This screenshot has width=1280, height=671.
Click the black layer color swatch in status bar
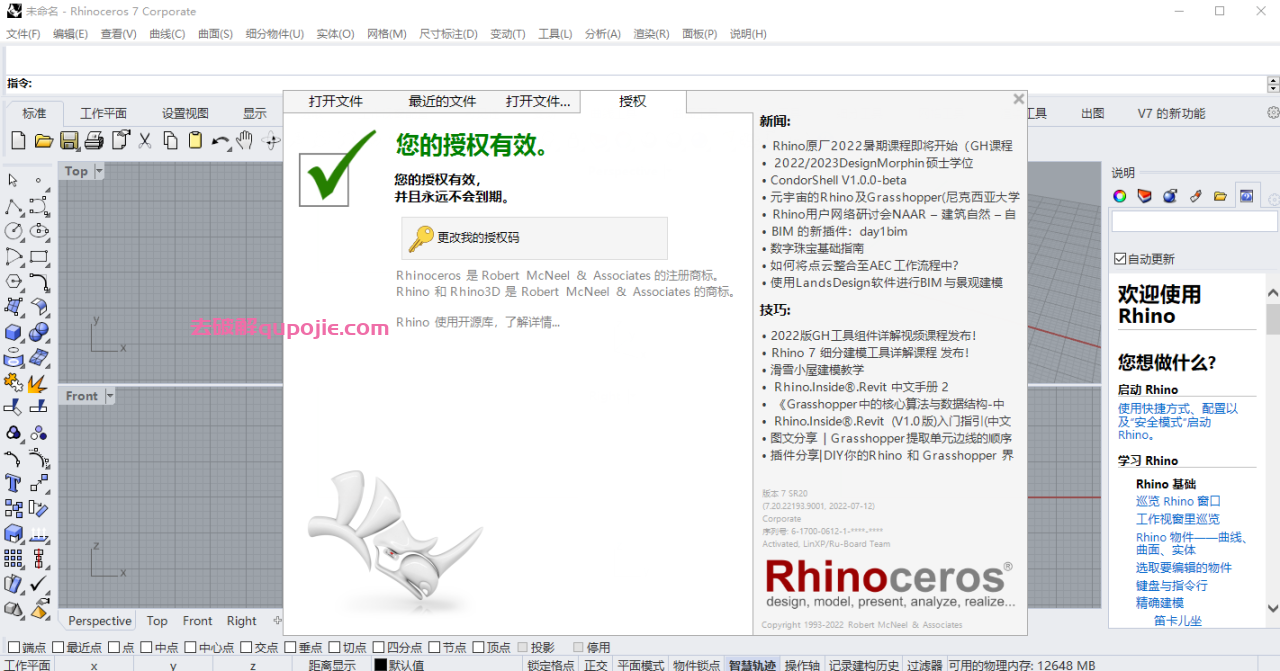(380, 665)
